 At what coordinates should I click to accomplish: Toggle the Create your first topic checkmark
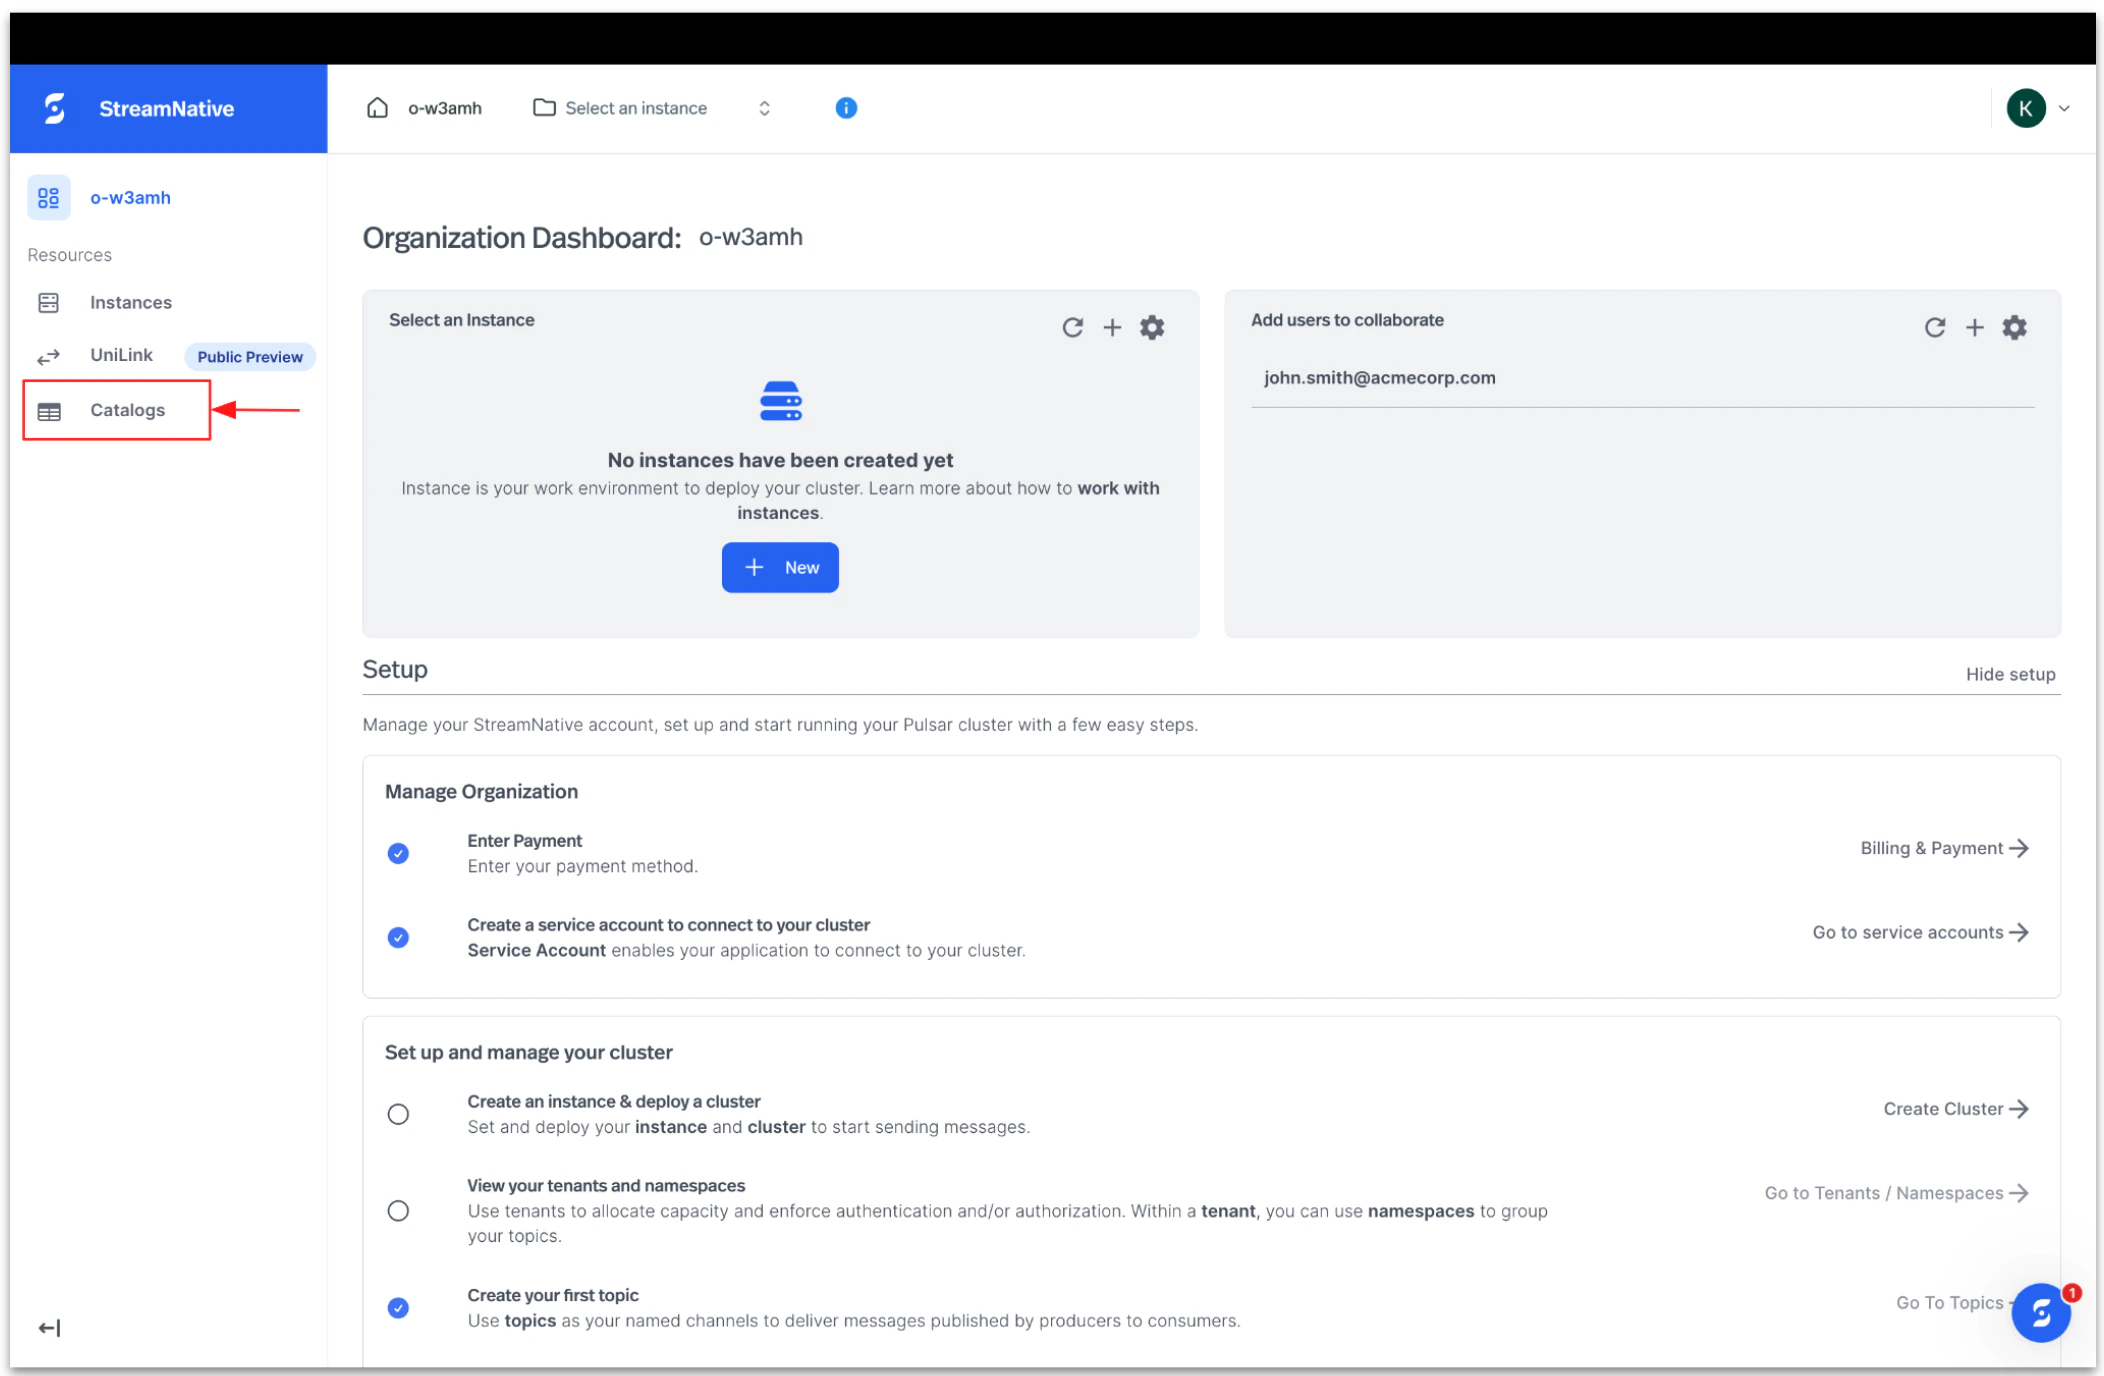398,1308
